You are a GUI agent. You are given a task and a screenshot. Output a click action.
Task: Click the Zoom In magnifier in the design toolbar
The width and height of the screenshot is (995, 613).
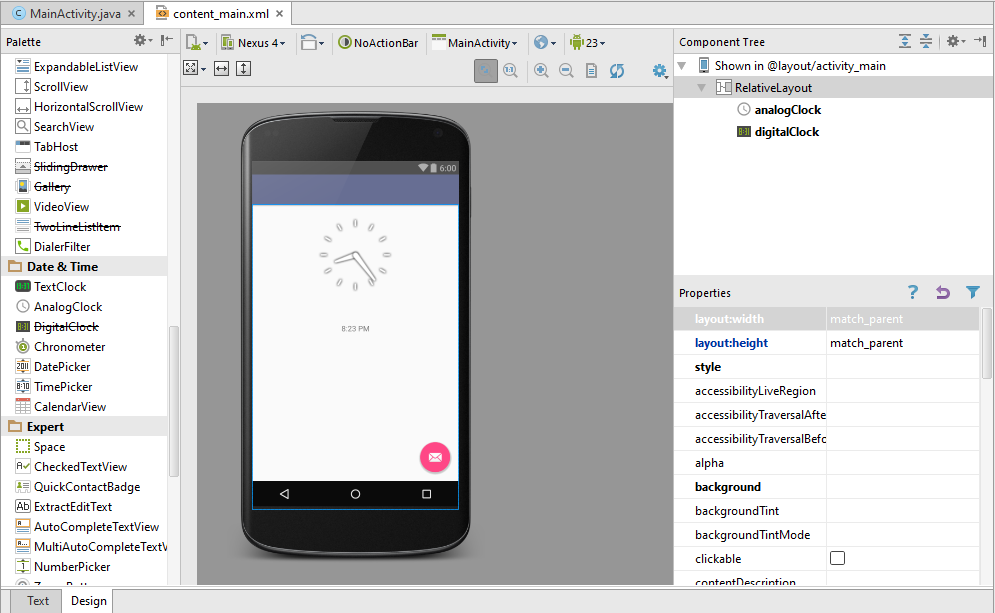(539, 71)
